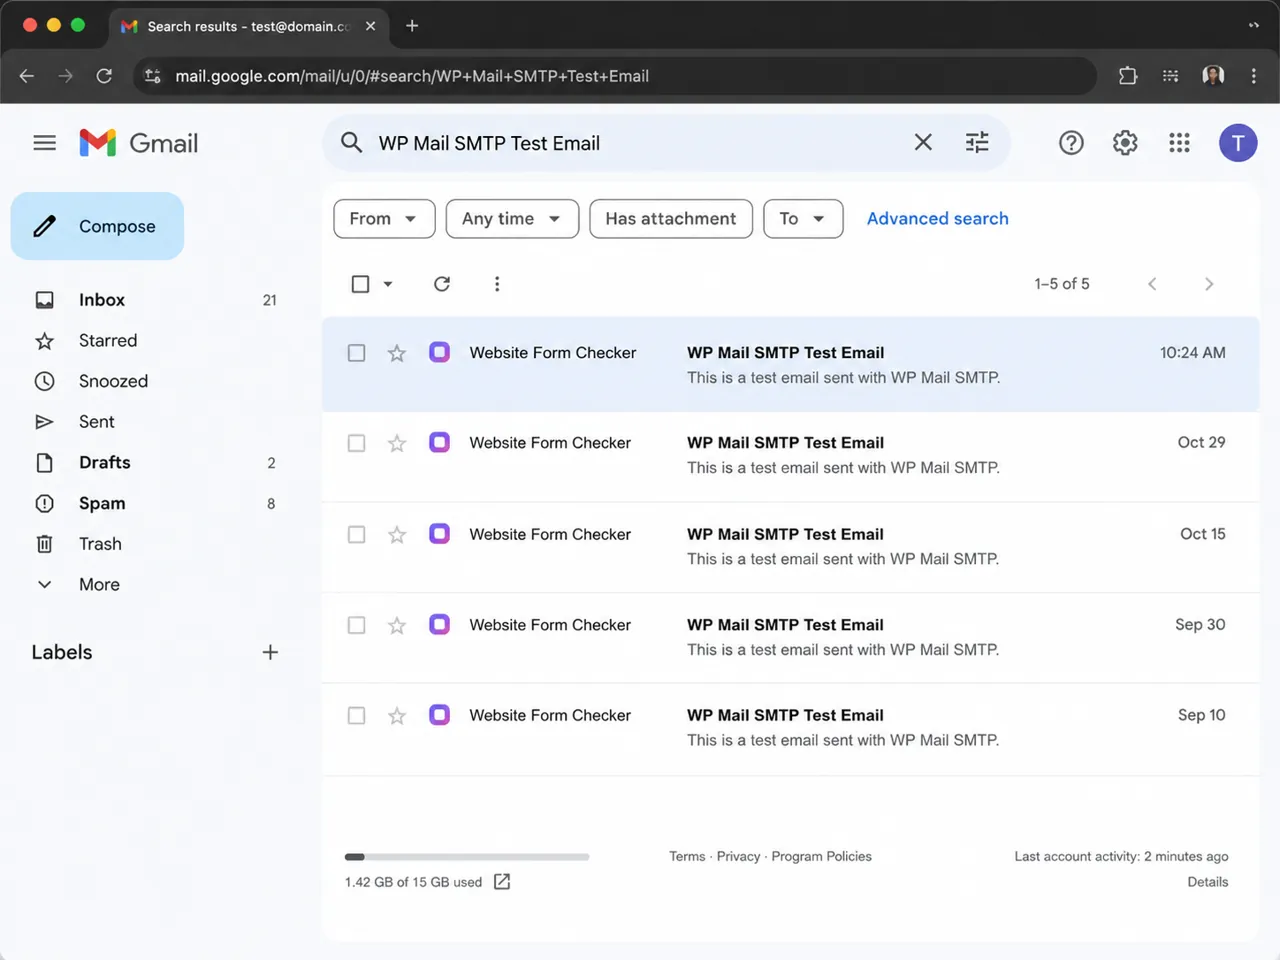Click the storage usage bar

467,857
